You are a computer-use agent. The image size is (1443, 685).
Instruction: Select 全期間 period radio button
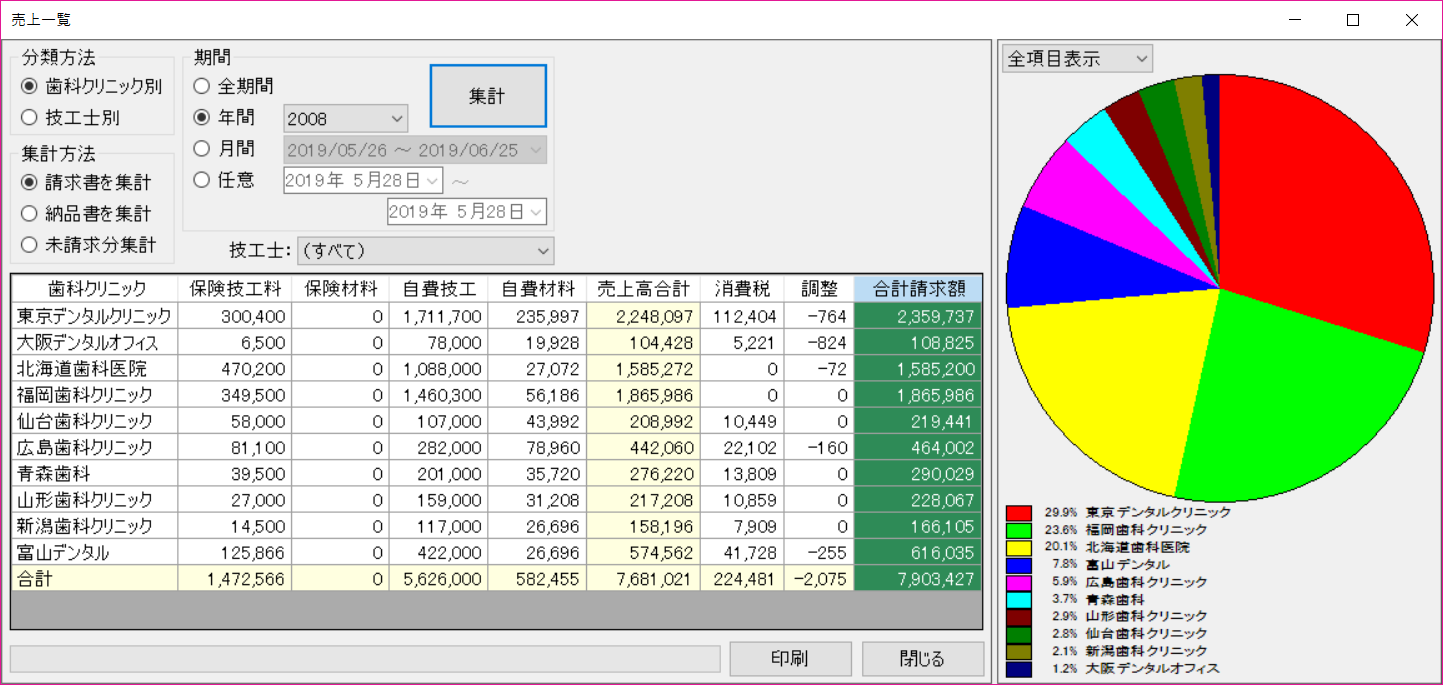coord(202,87)
